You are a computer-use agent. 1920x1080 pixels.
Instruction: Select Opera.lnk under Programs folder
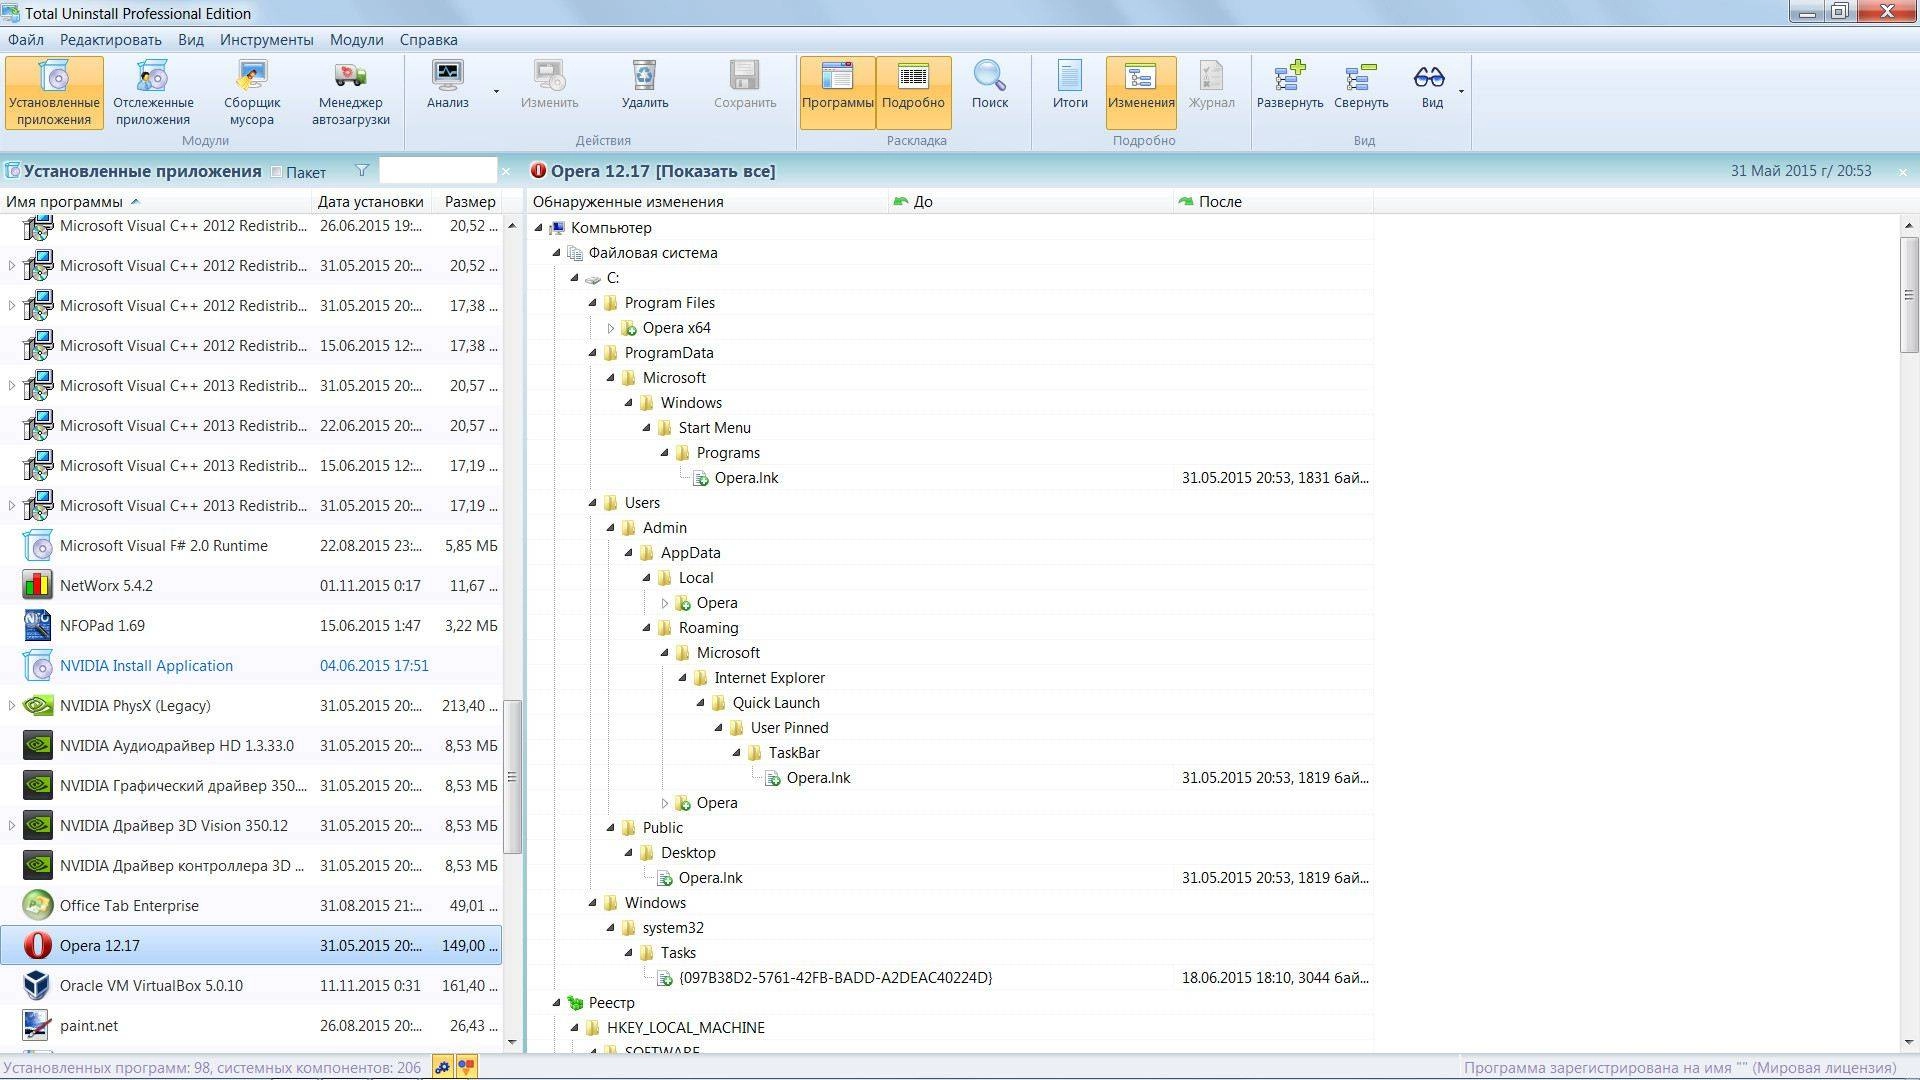746,478
